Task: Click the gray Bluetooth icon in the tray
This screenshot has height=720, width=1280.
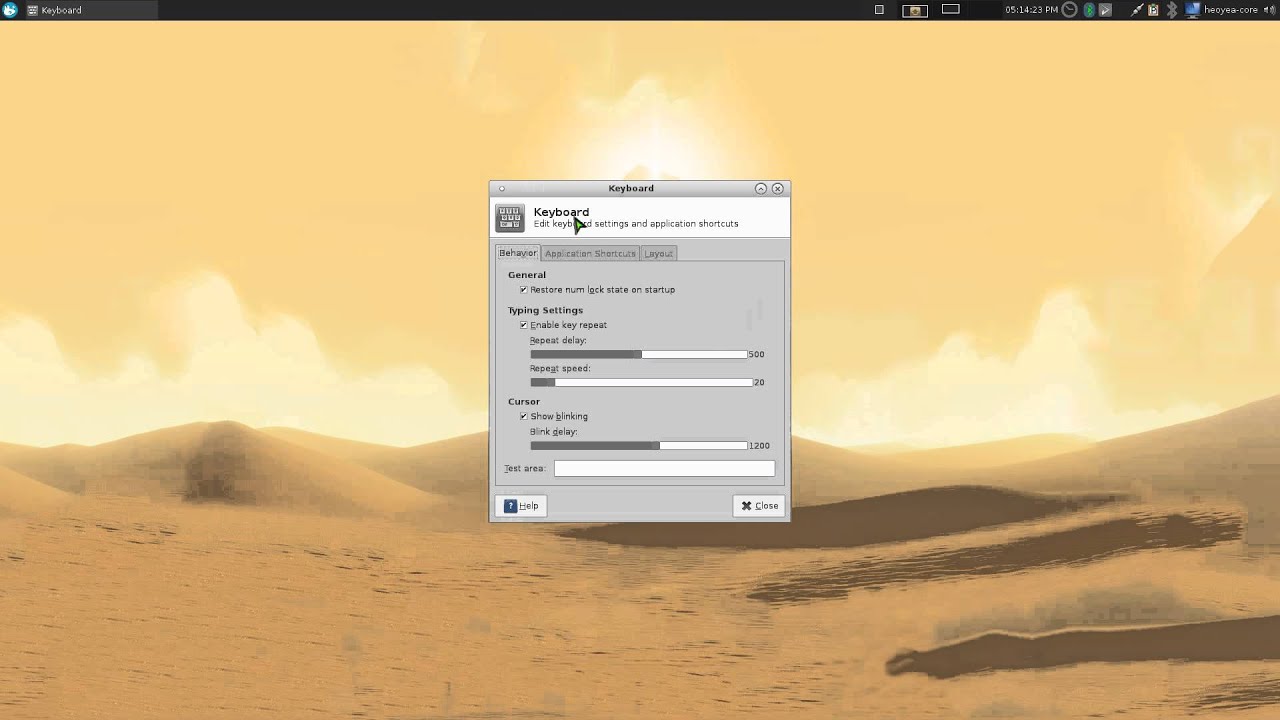Action: [1172, 10]
